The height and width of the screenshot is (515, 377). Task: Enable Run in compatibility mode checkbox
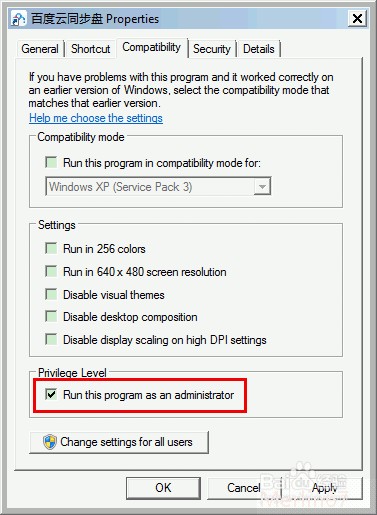[51, 162]
